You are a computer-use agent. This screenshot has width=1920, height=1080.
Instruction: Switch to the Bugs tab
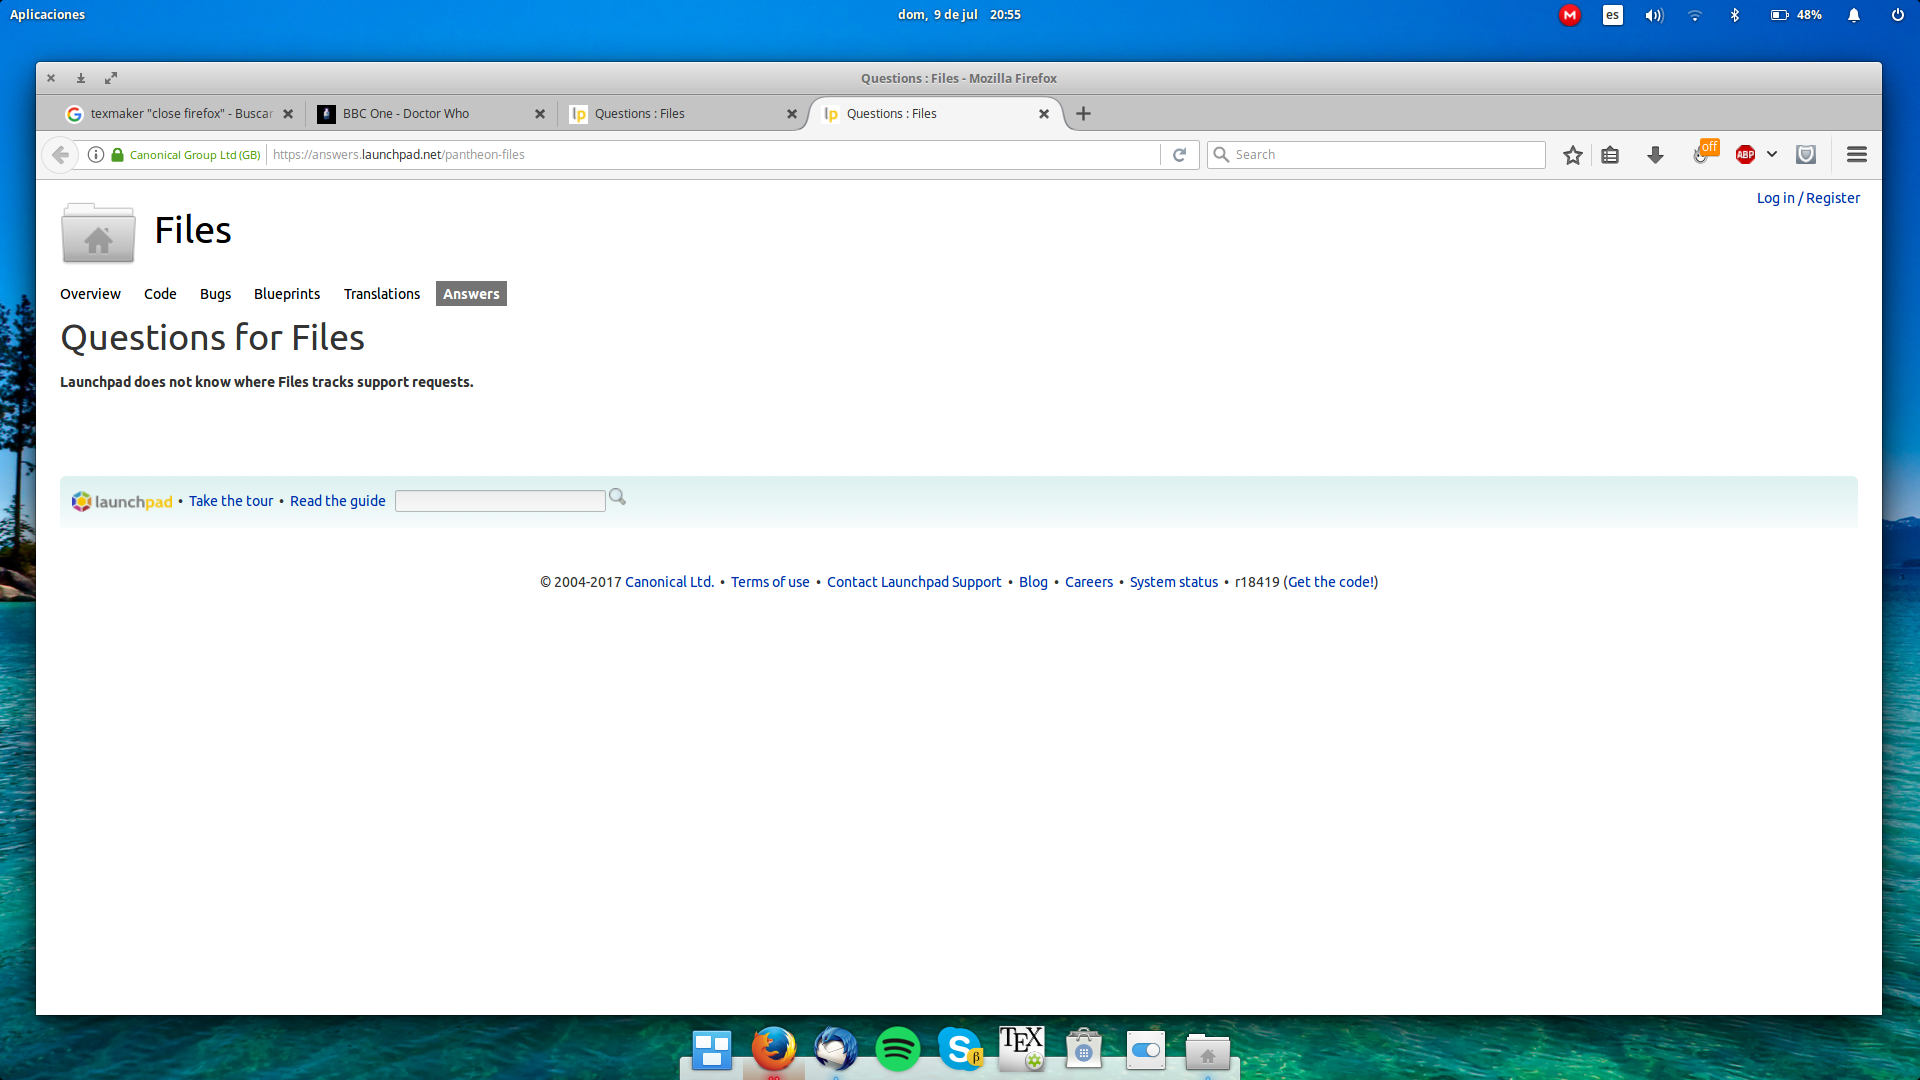pos(214,293)
